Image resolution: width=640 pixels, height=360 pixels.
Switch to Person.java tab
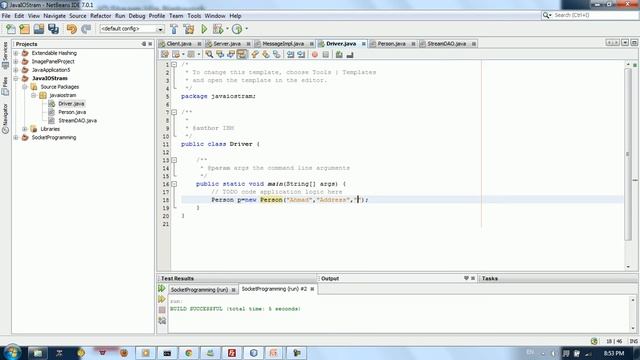391,44
